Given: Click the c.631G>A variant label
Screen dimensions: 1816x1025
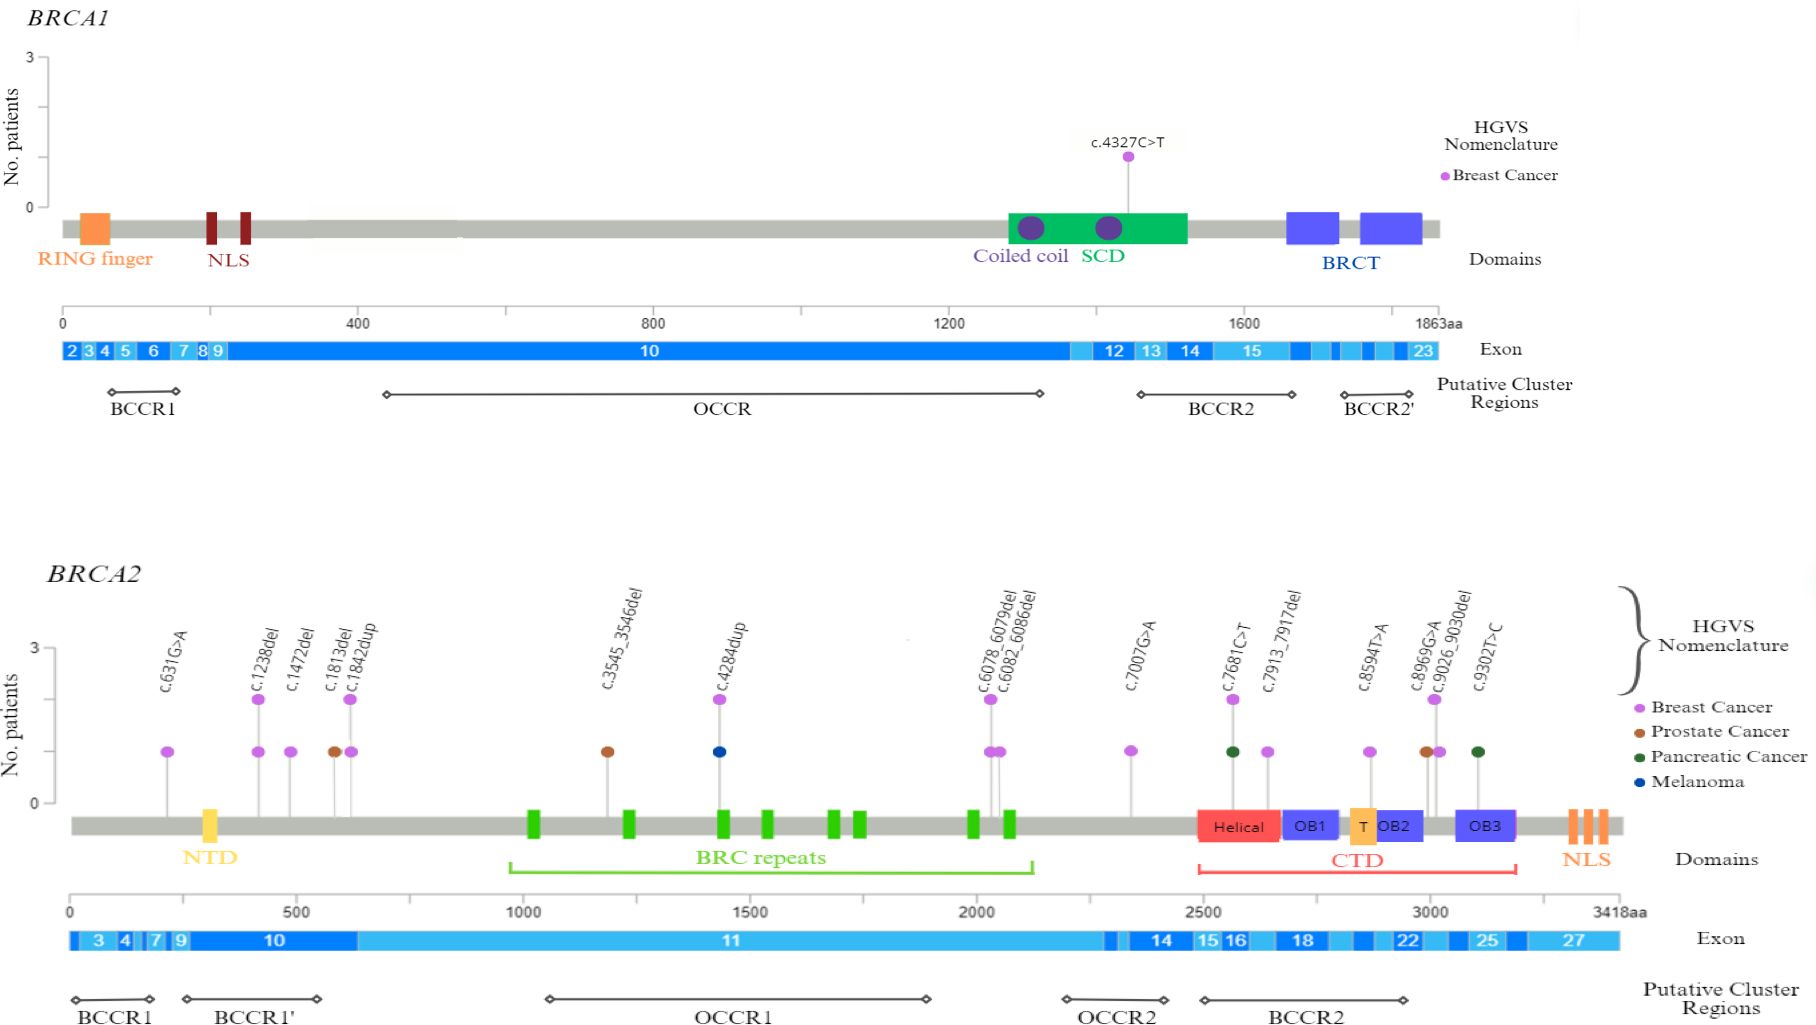Looking at the screenshot, I should [x=173, y=661].
